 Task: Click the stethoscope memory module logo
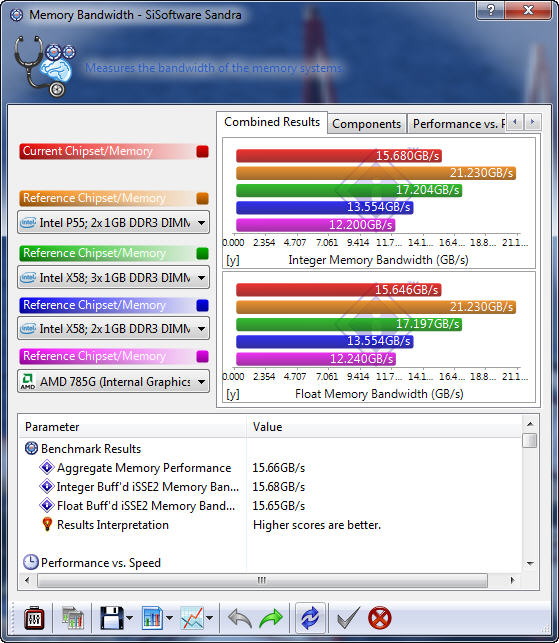coord(44,66)
